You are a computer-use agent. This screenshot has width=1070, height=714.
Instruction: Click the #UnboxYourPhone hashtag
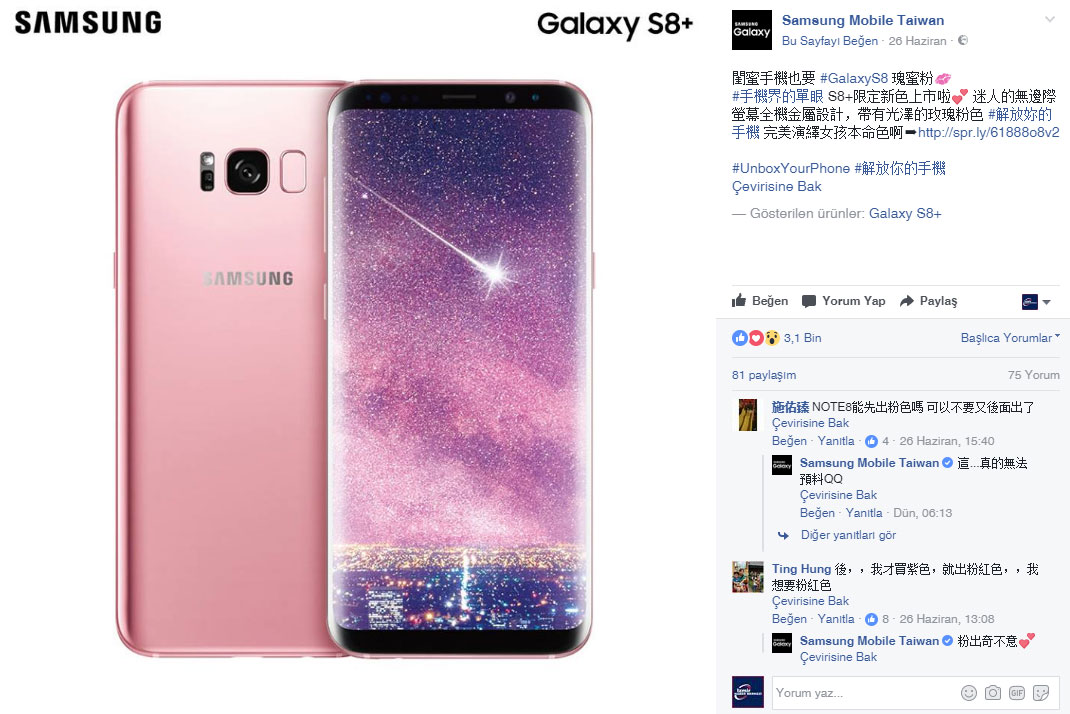tap(790, 169)
